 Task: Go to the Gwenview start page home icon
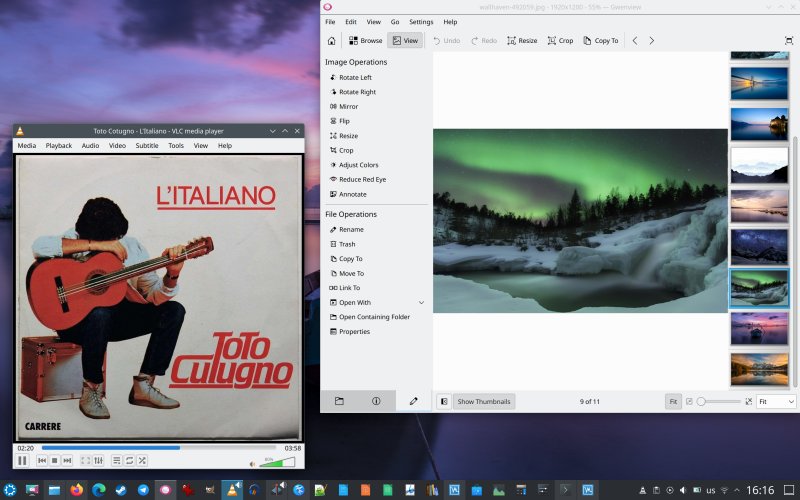click(332, 41)
